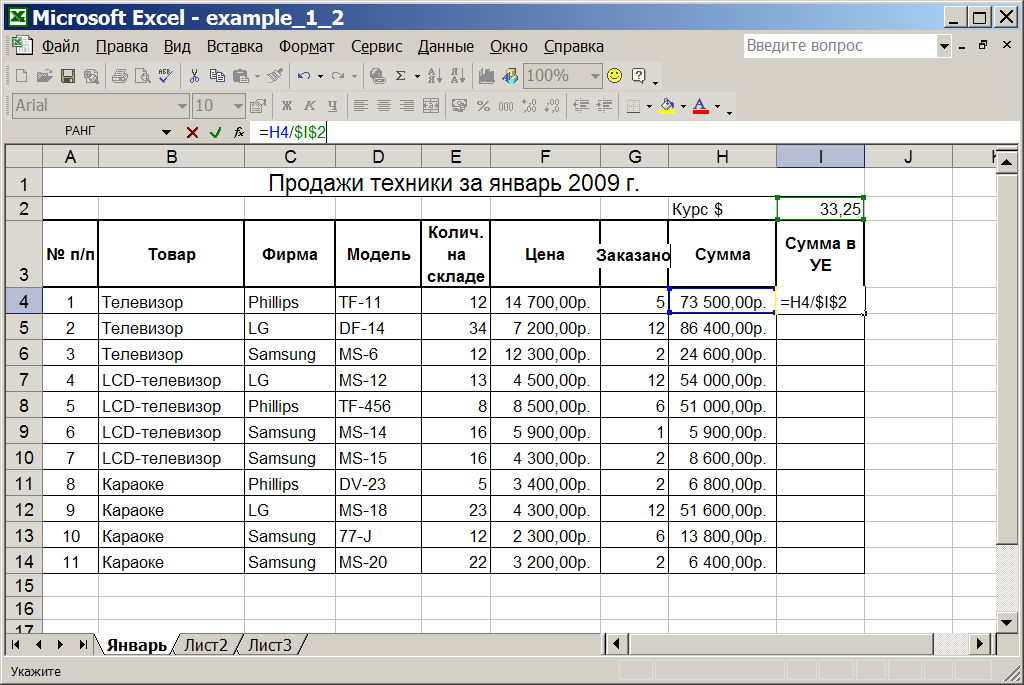Click the smiley face toolbar icon
The height and width of the screenshot is (685, 1024).
click(615, 76)
